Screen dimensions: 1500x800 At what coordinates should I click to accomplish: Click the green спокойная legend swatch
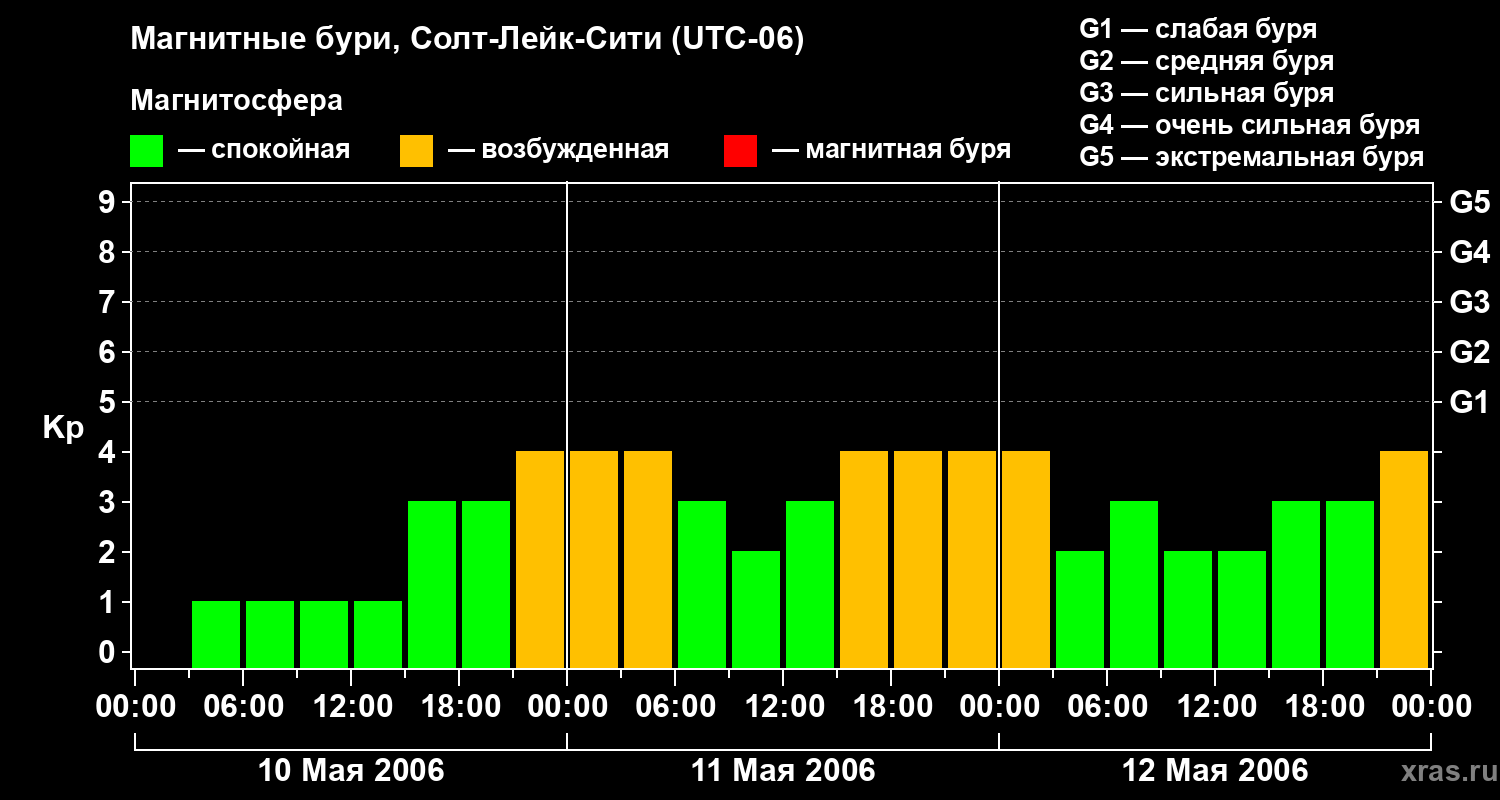pyautogui.click(x=146, y=151)
